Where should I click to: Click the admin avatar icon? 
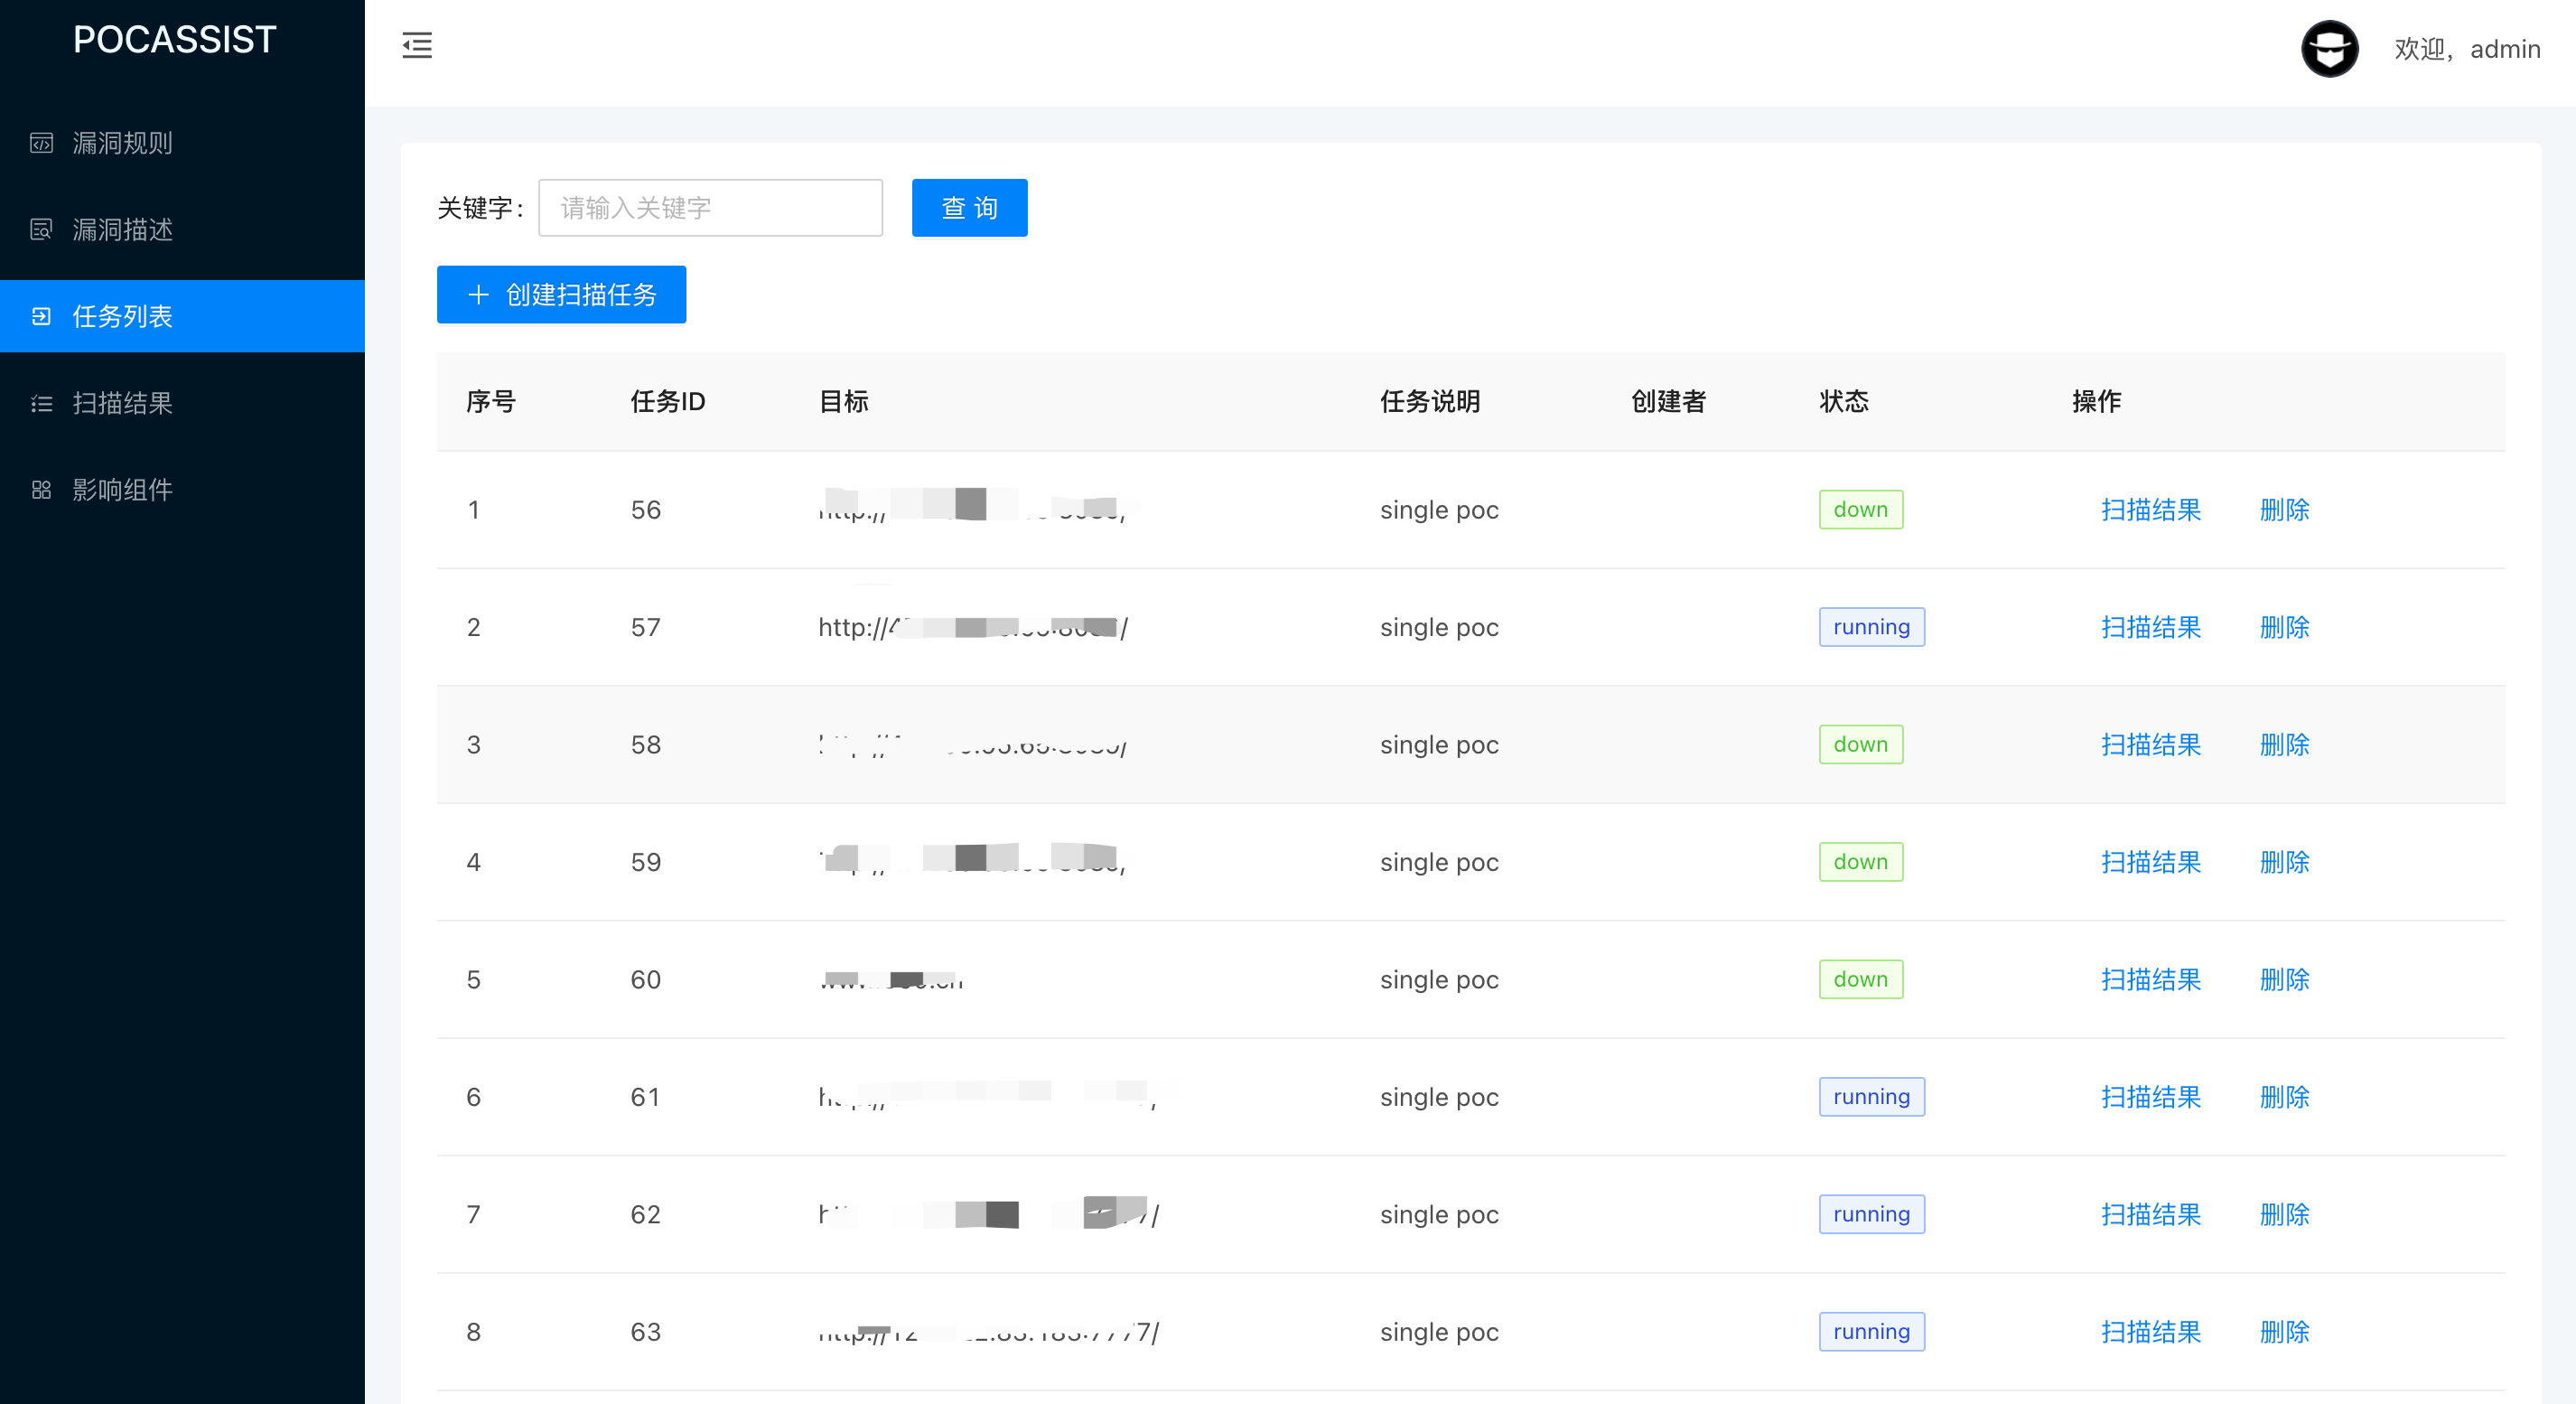point(2329,48)
